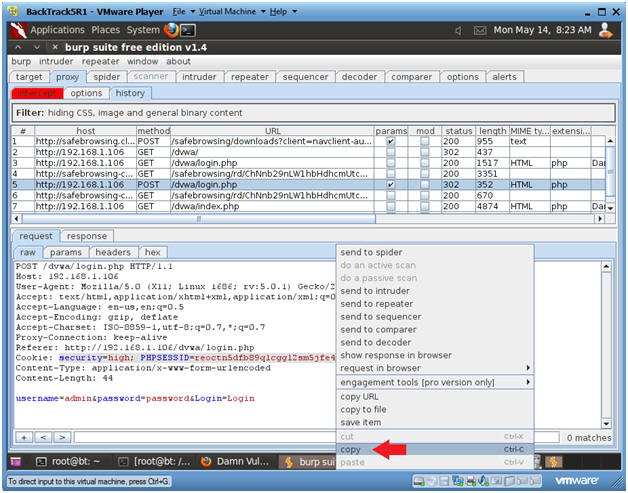628x493 pixels.
Task: Click 'copy URL' in the context menu
Action: [435, 397]
